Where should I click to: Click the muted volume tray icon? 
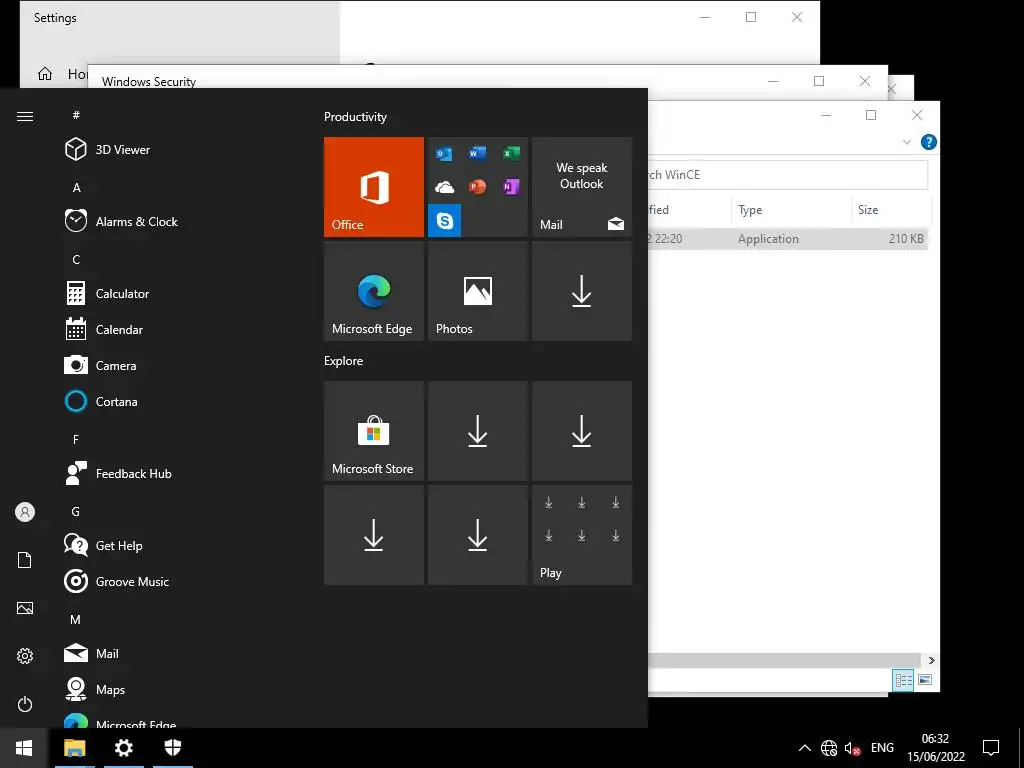(852, 748)
